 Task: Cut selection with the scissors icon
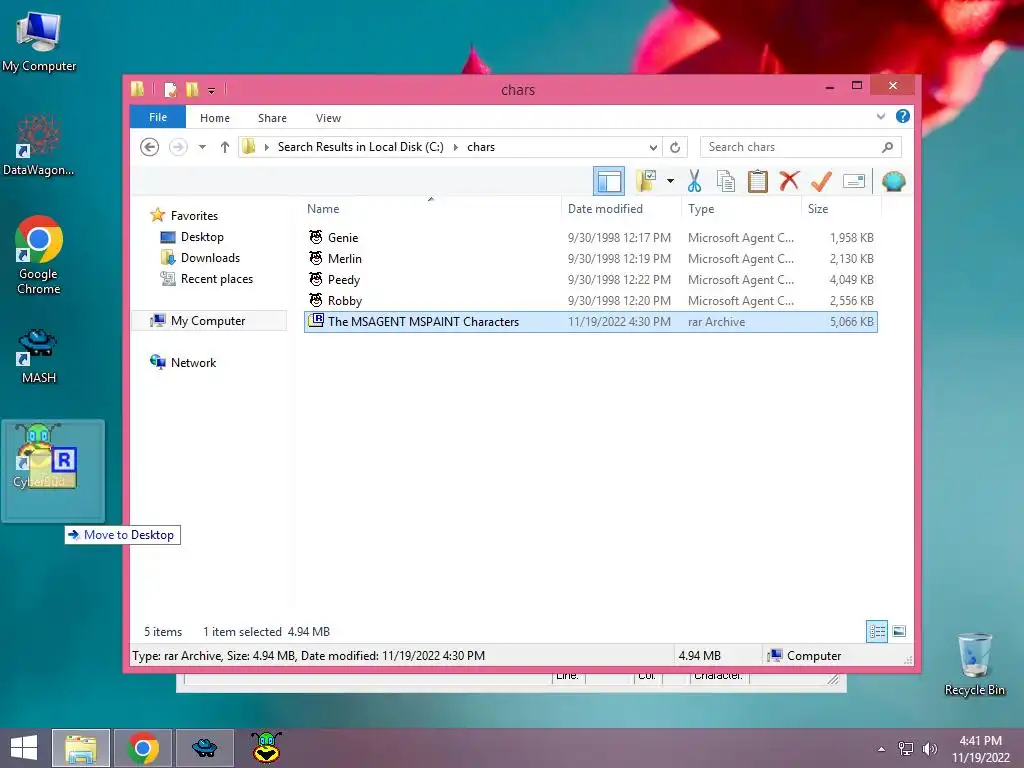[x=694, y=181]
